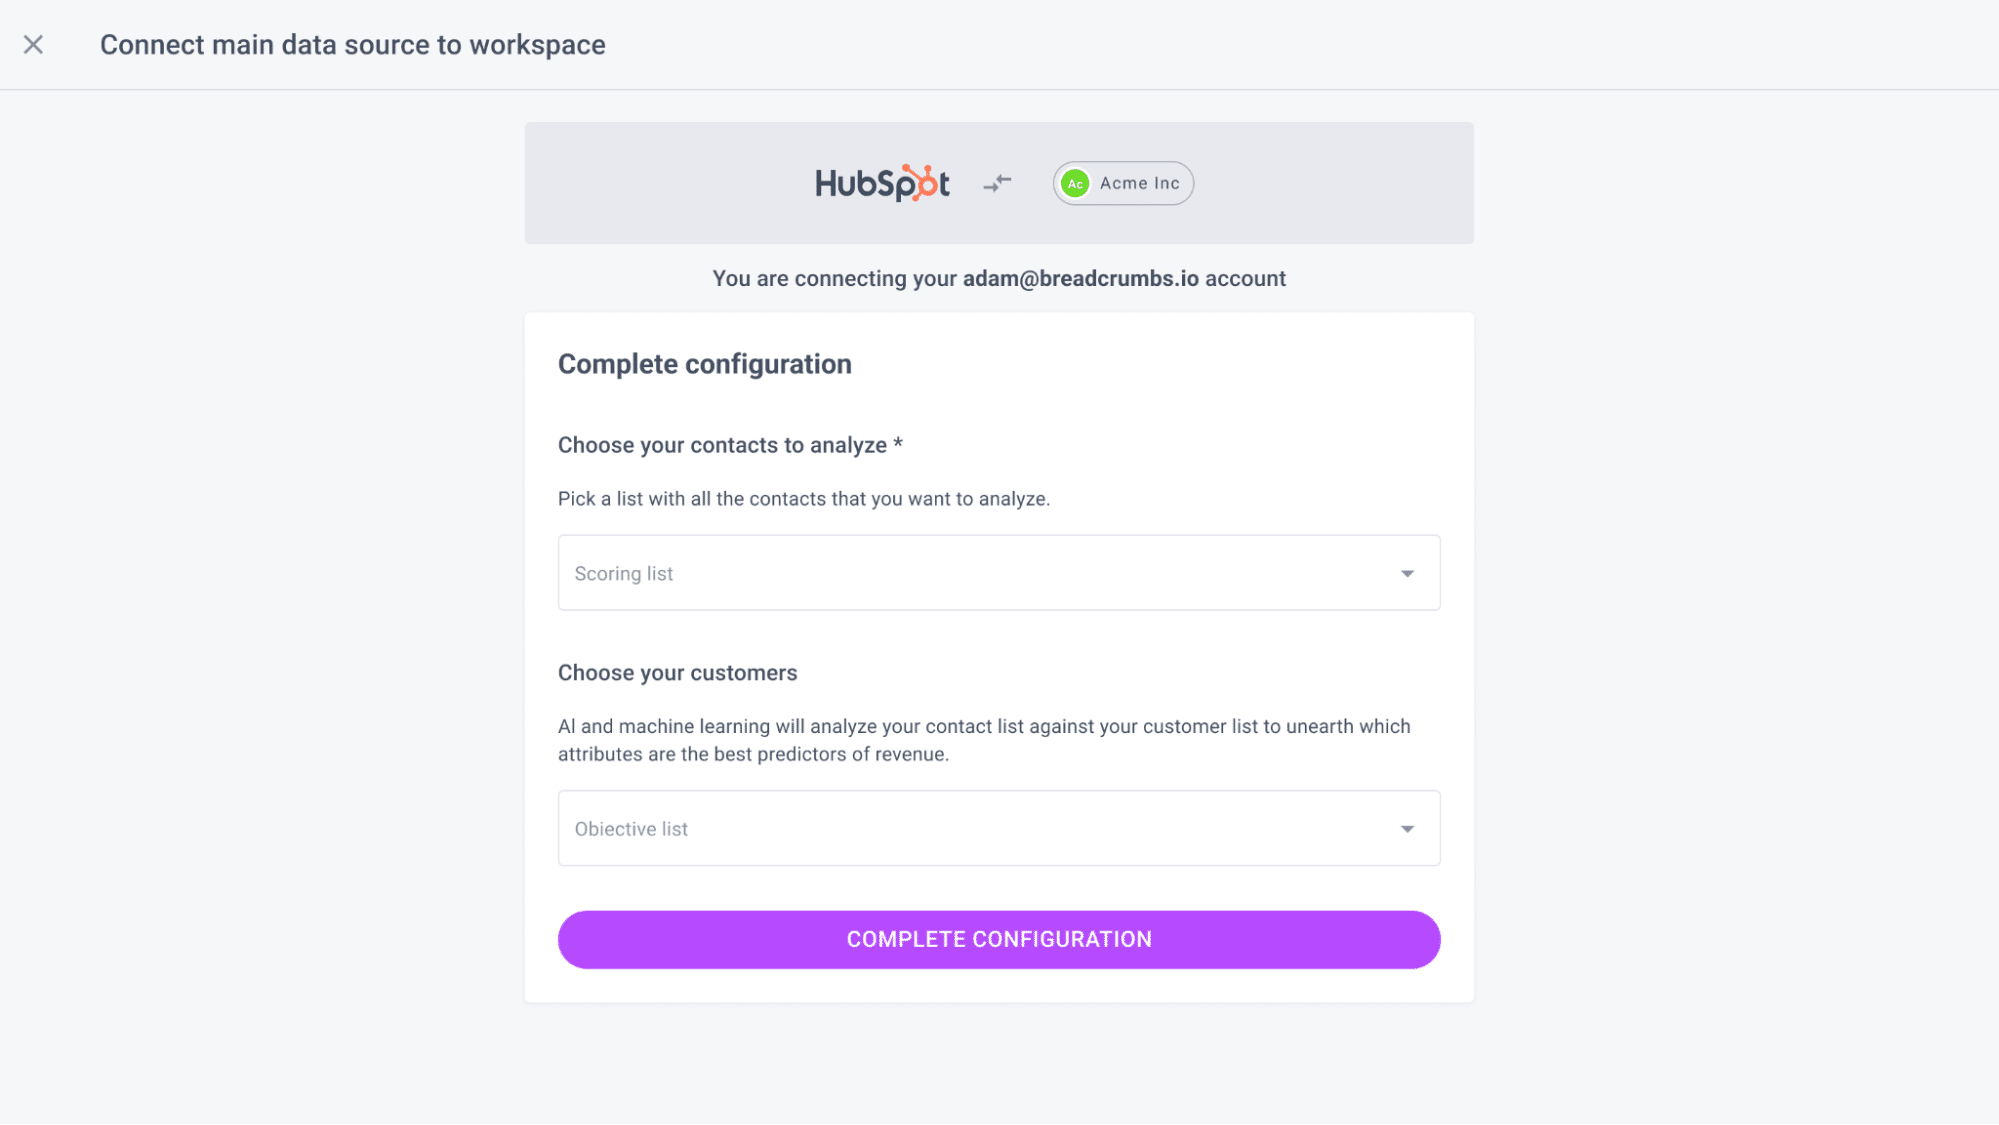Click the HubSpot logo

(x=882, y=183)
